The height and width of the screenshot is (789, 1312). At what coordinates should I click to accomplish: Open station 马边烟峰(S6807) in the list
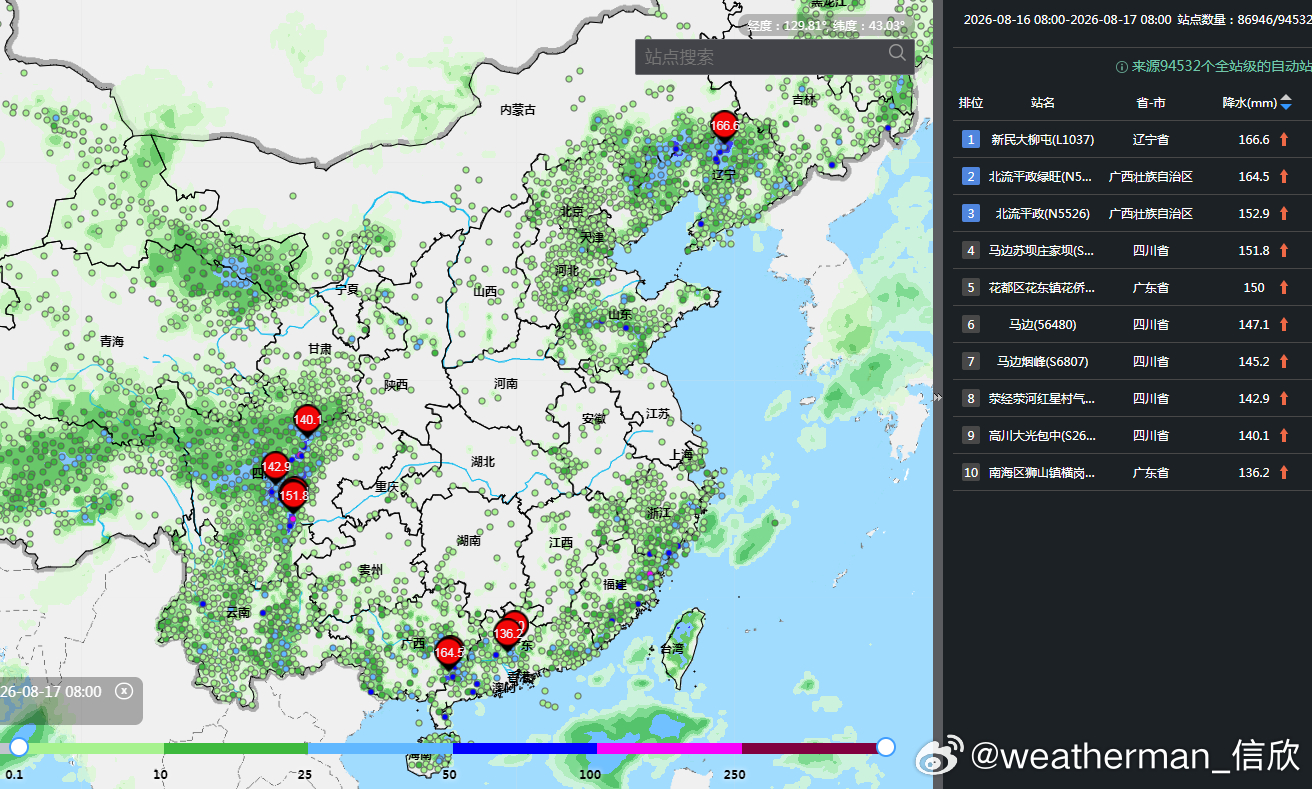(1043, 362)
